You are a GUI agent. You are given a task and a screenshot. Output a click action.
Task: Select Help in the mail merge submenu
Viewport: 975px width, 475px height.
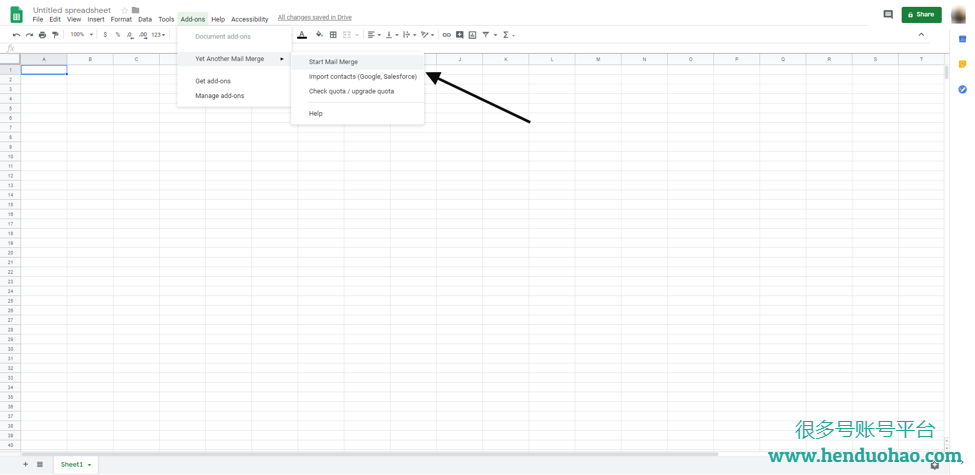pyautogui.click(x=358, y=114)
